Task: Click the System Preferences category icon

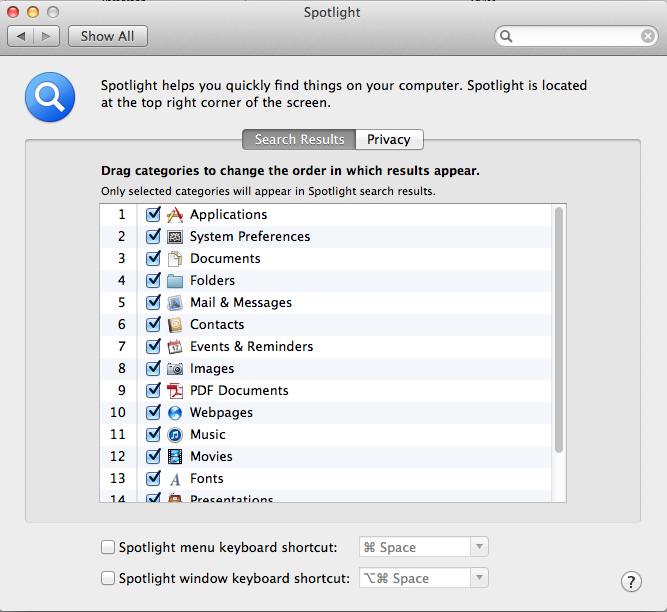Action: [x=175, y=237]
